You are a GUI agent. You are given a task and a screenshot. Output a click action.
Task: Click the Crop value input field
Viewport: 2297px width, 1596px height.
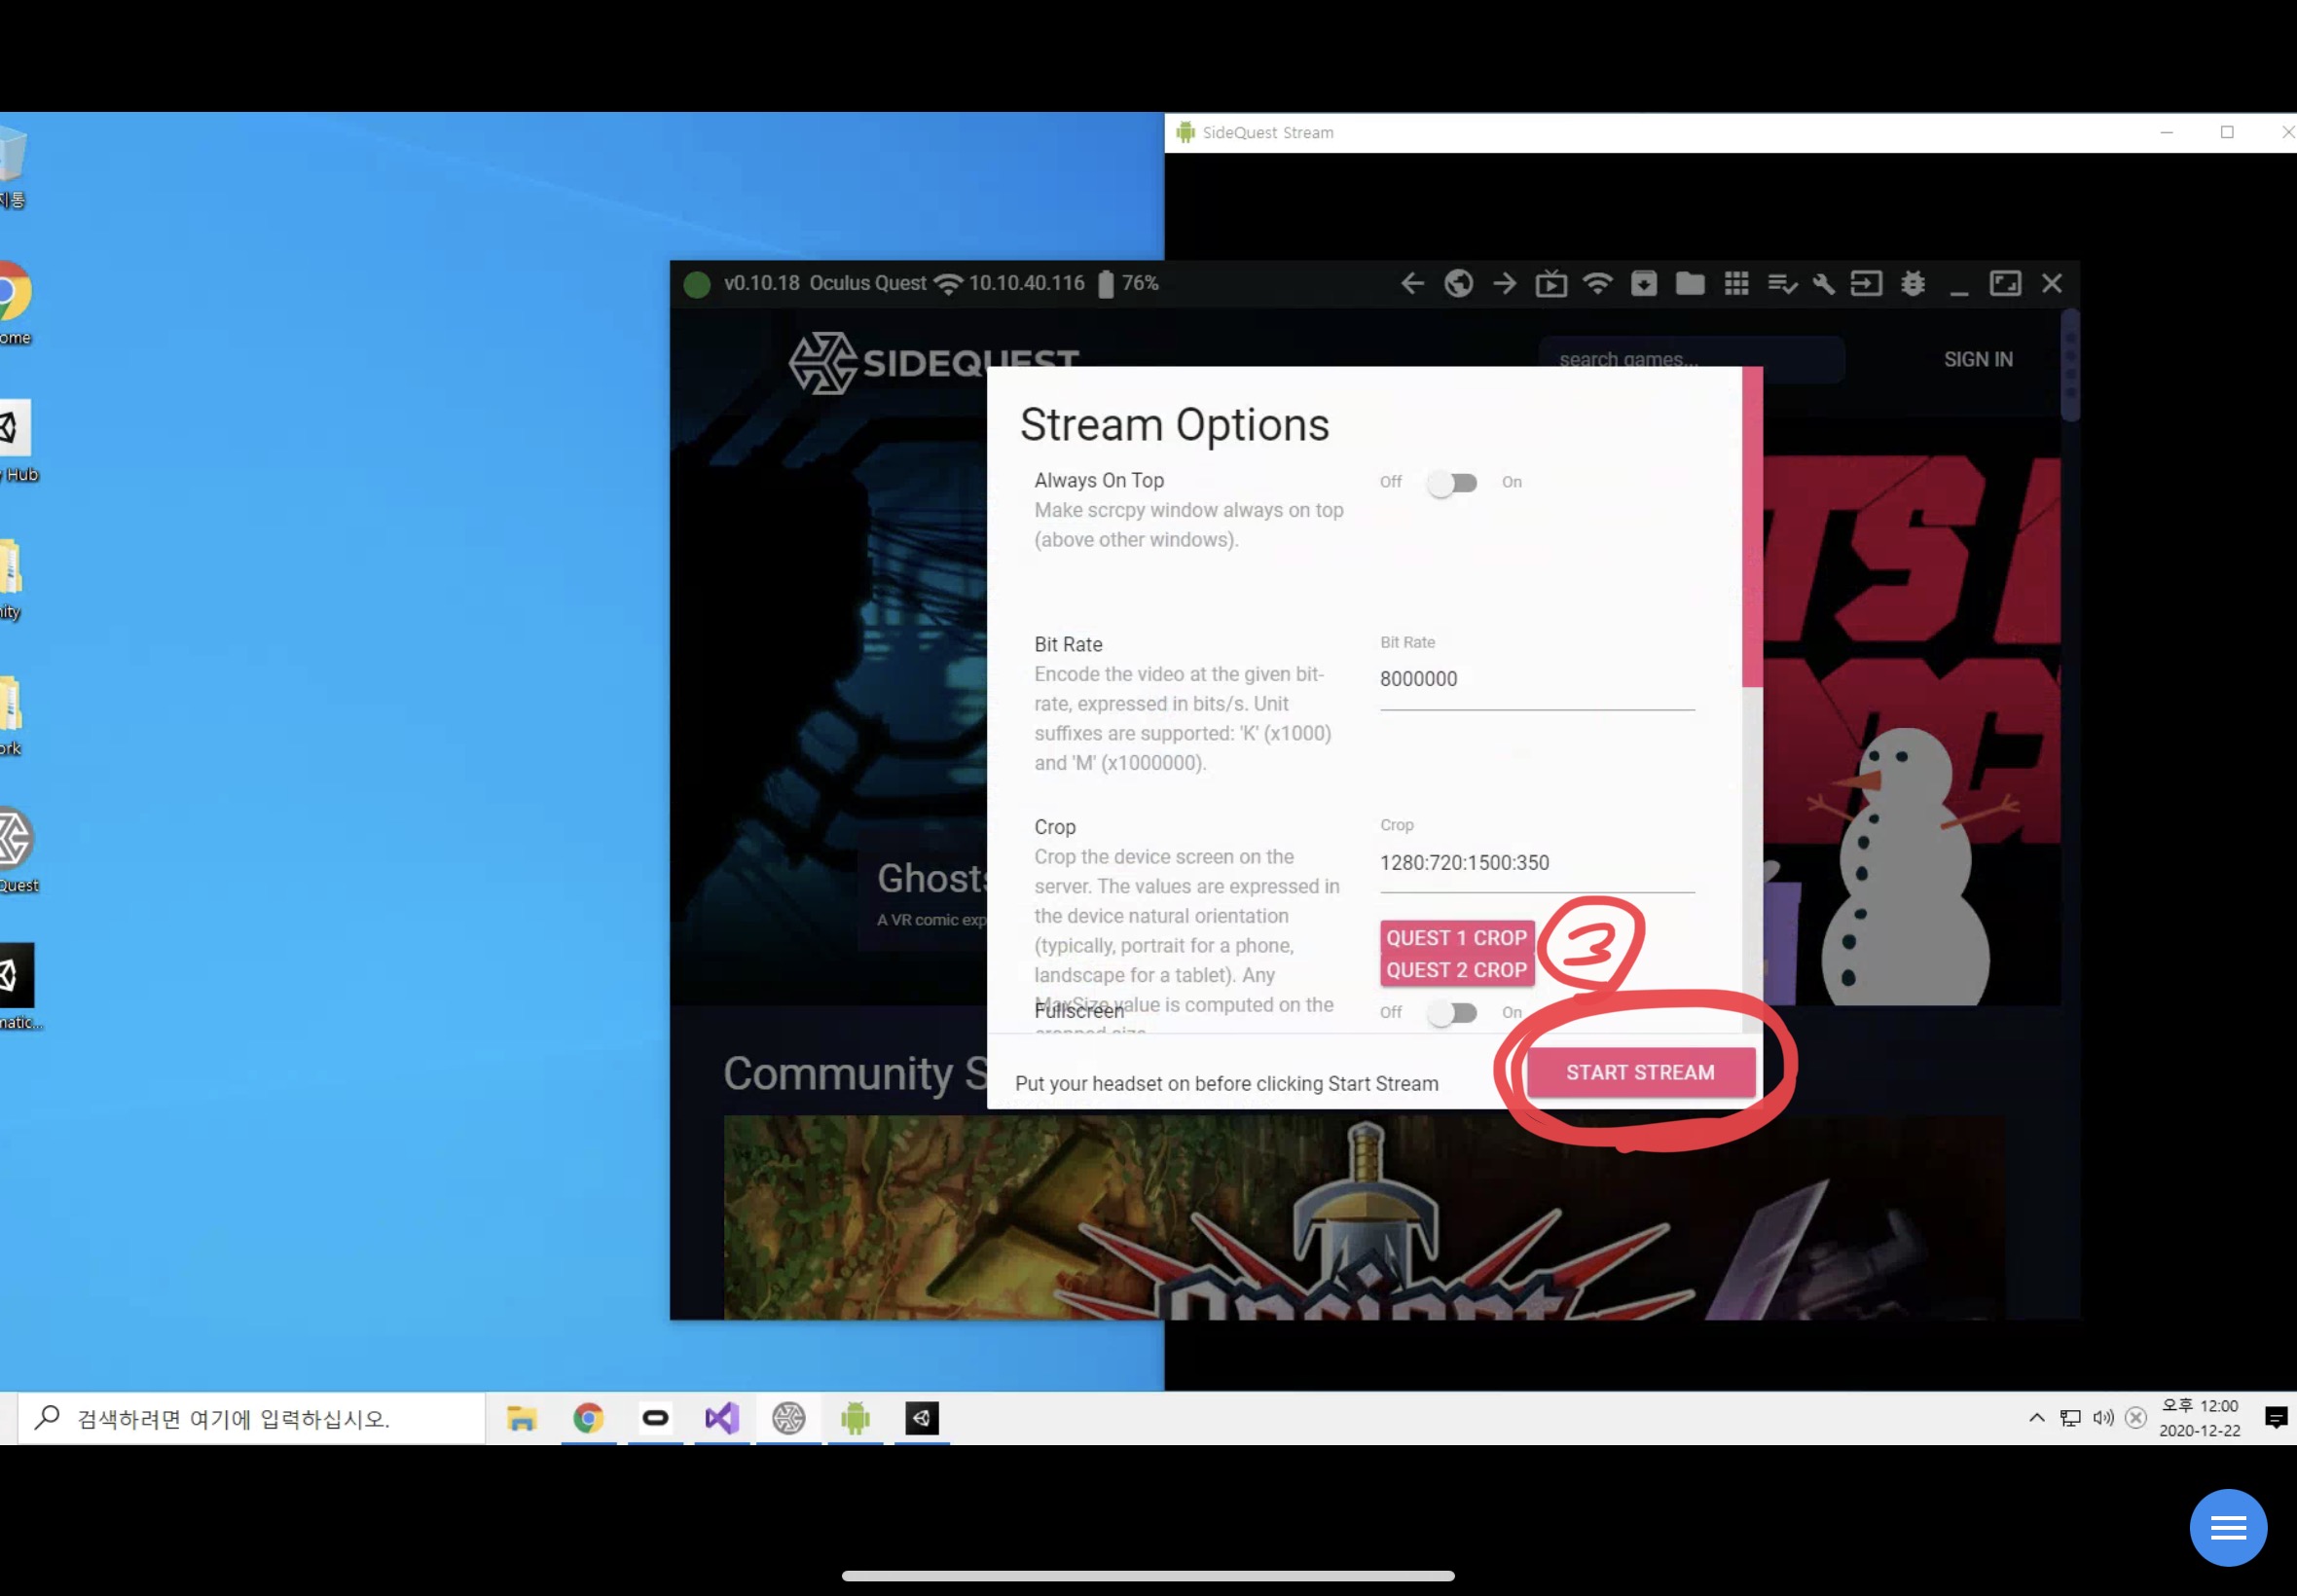(1537, 863)
